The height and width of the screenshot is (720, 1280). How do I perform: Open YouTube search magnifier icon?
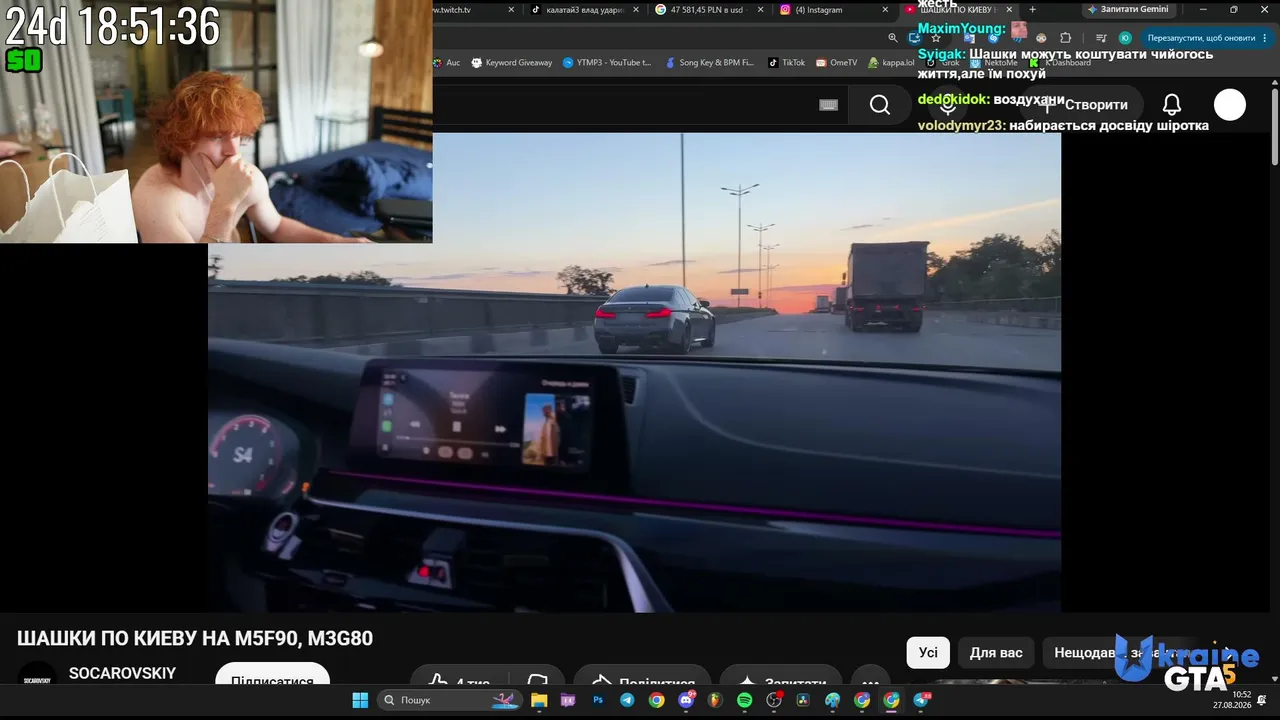(879, 105)
